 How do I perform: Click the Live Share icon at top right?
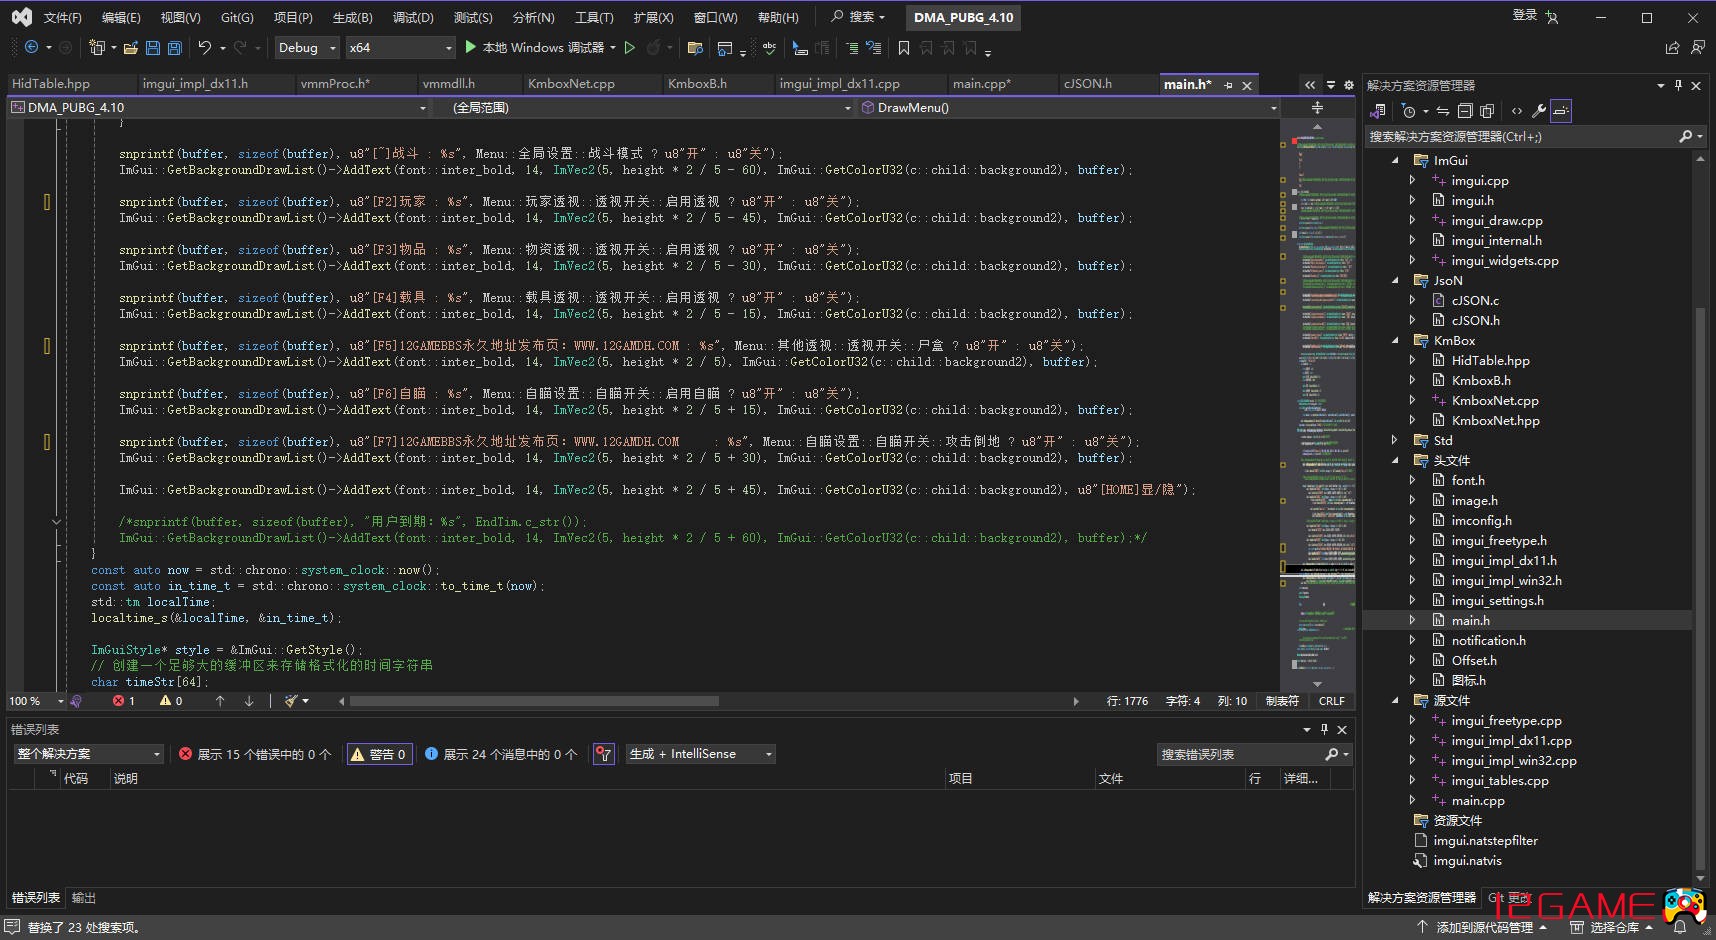coord(1672,47)
